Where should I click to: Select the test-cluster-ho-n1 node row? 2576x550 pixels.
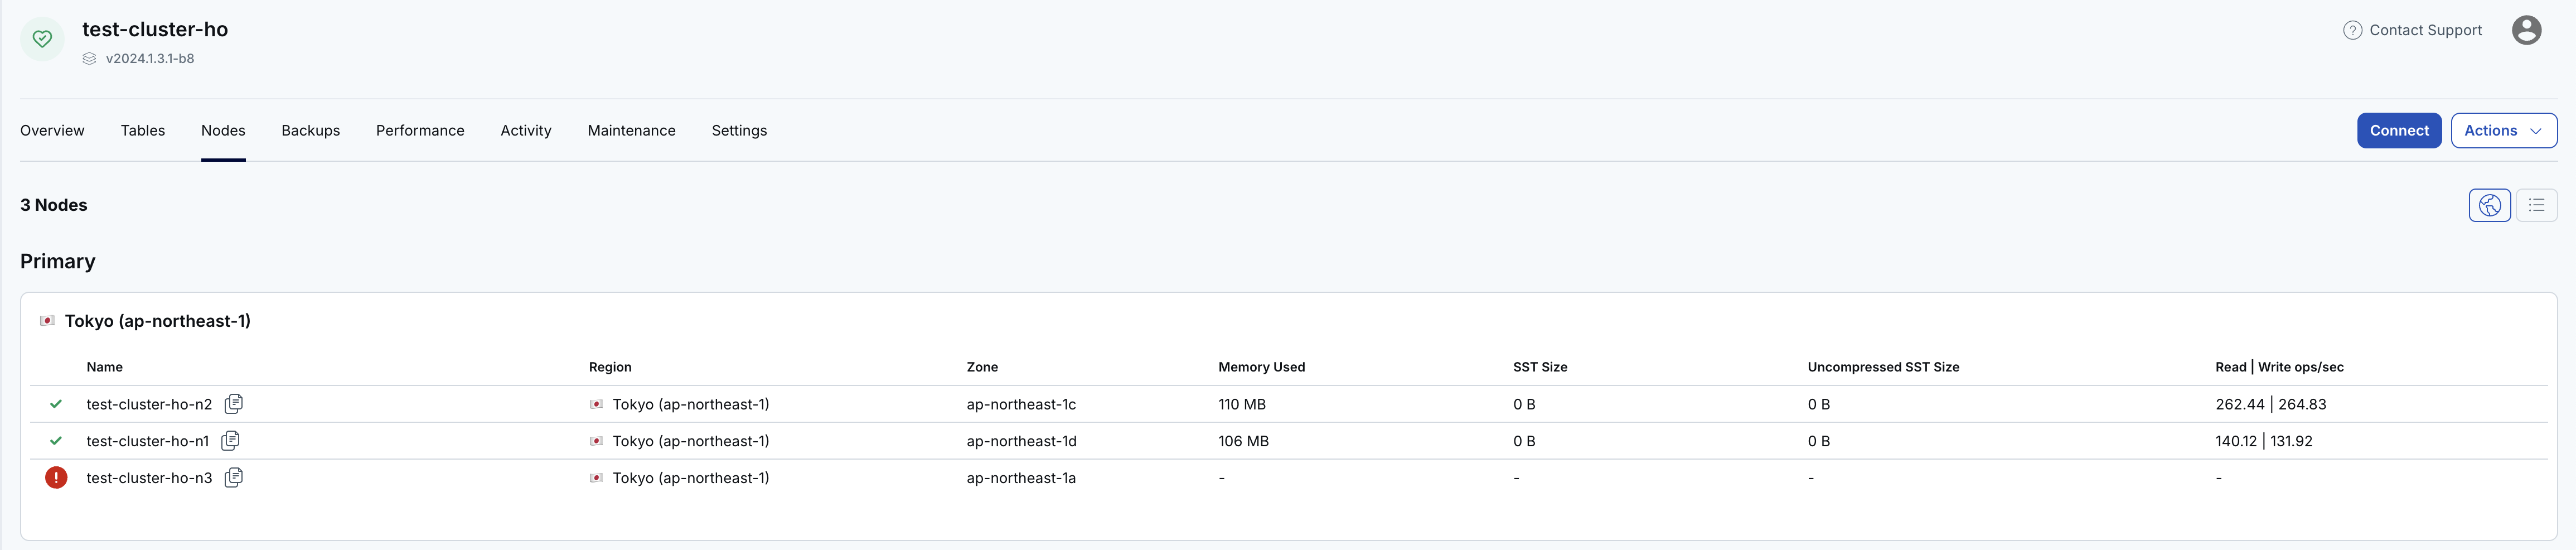pyautogui.click(x=1288, y=441)
